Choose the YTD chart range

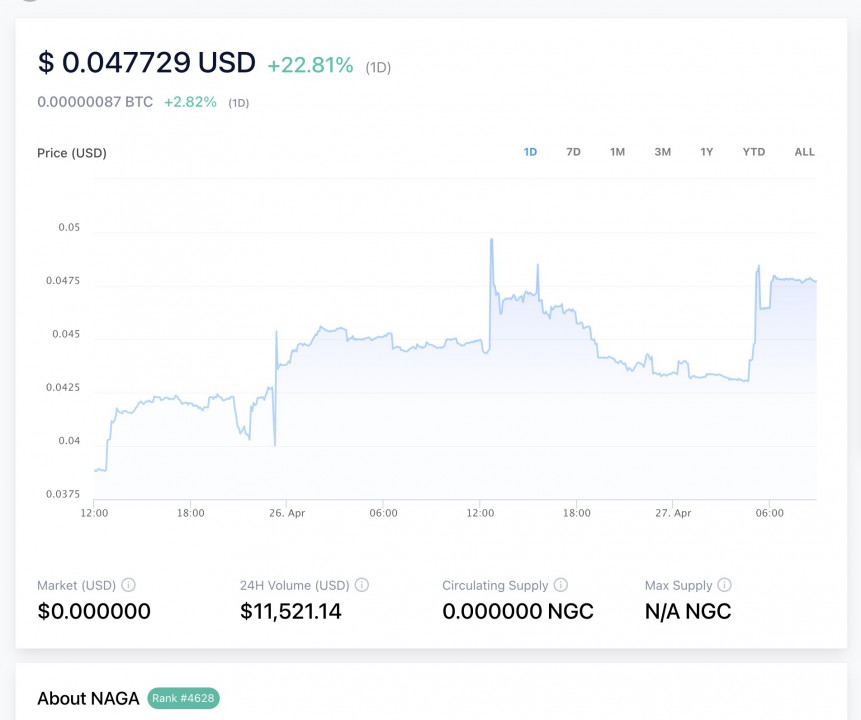pos(753,152)
